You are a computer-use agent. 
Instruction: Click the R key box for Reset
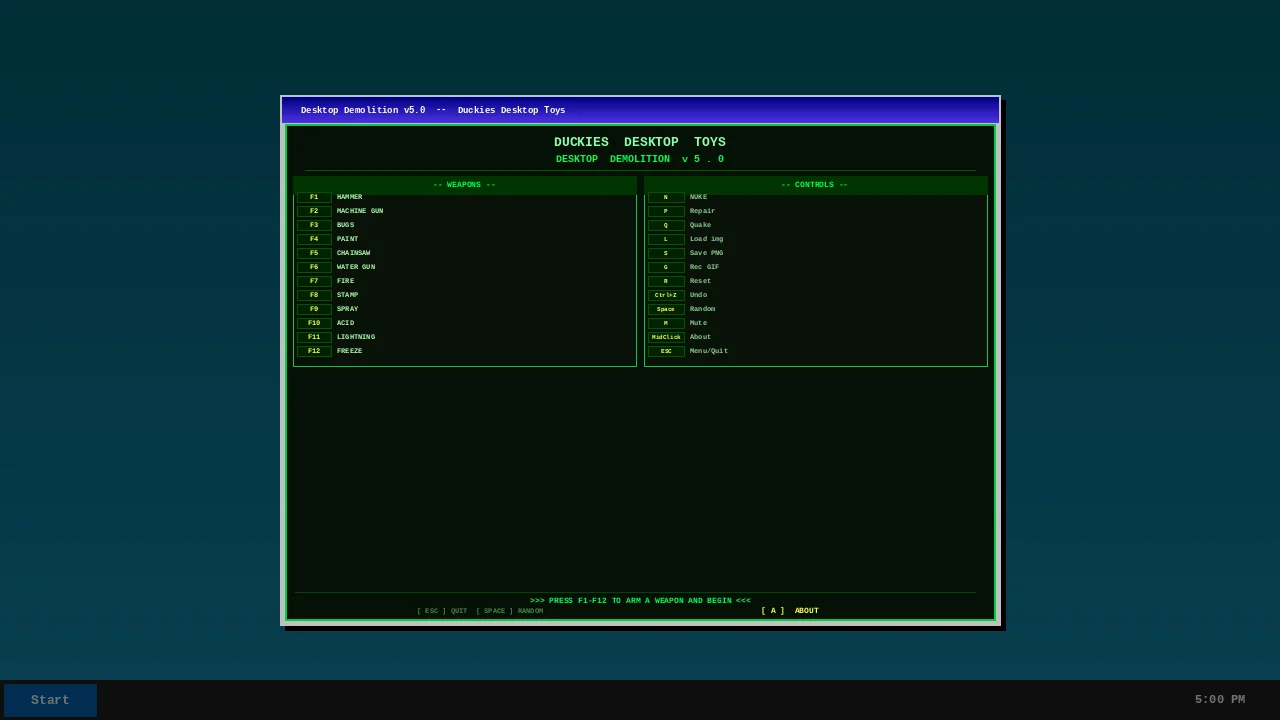coord(666,281)
